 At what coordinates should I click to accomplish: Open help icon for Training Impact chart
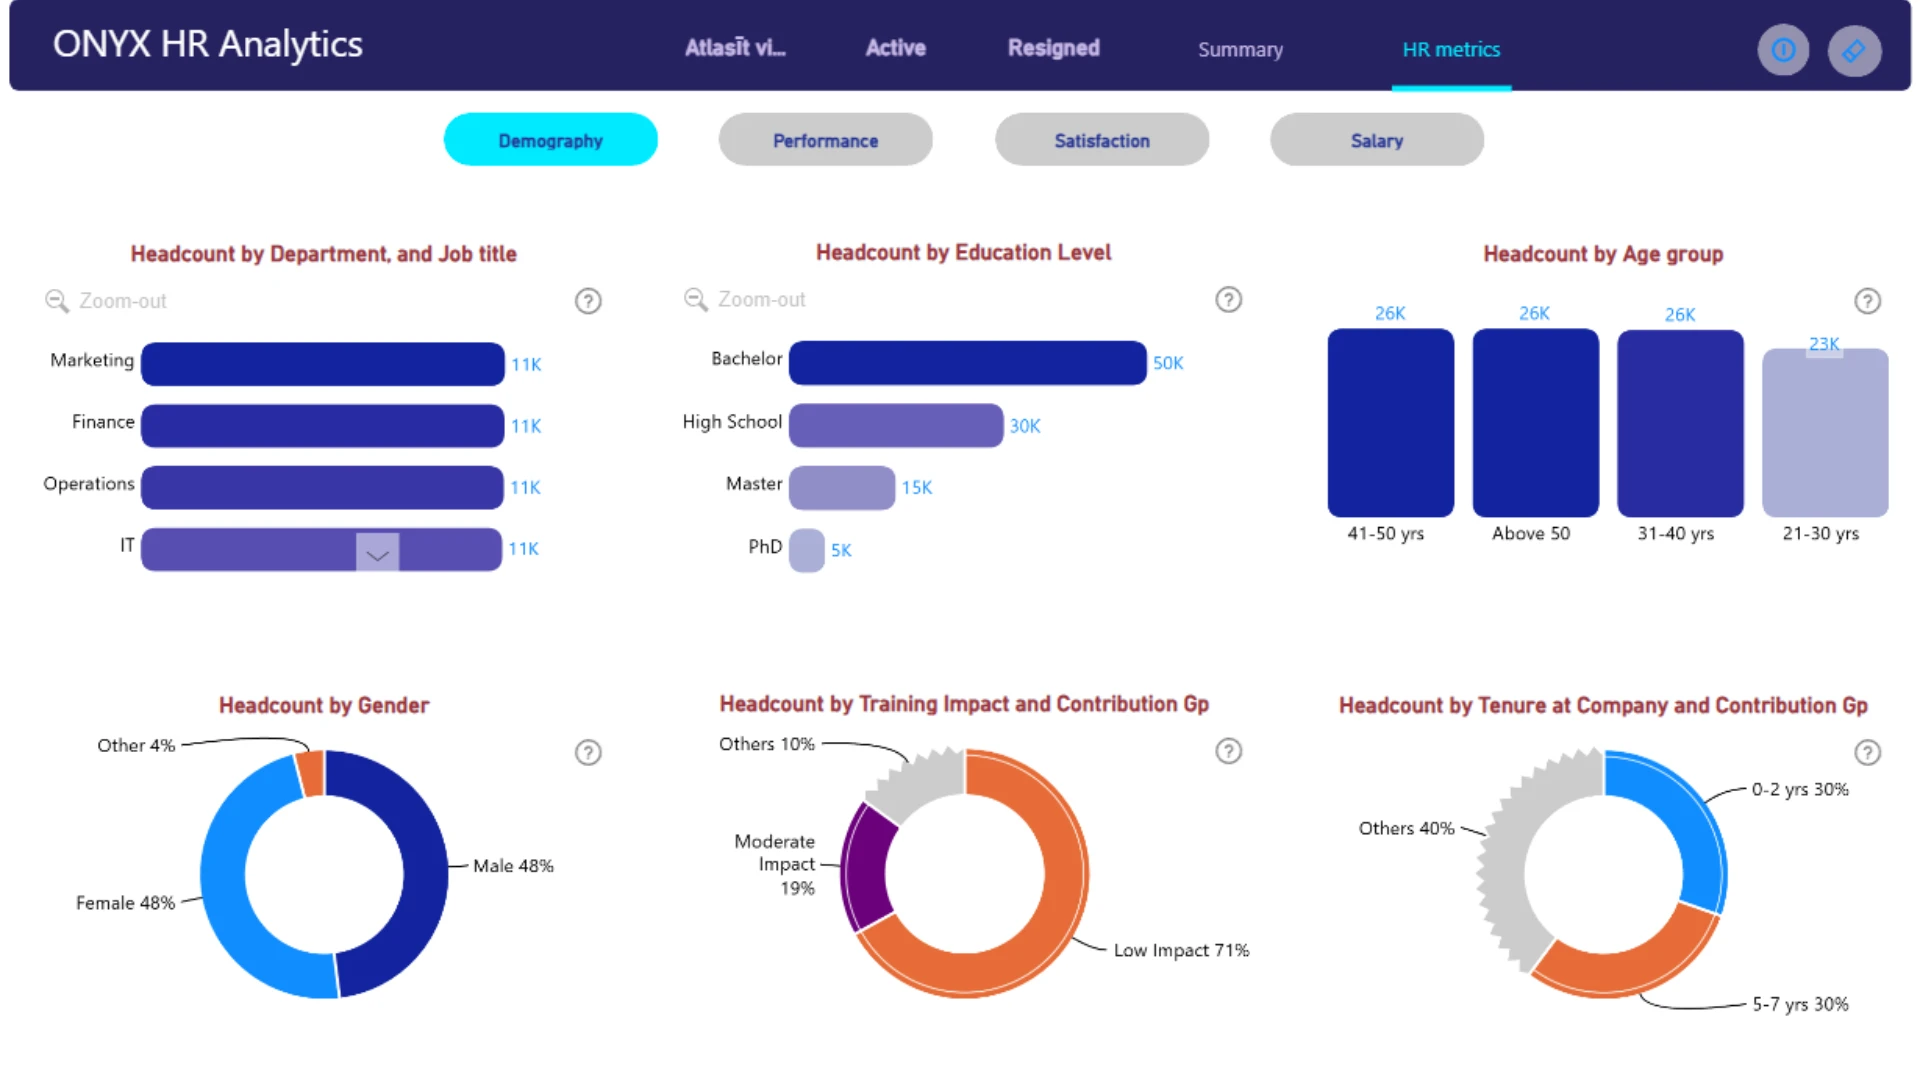tap(1228, 751)
